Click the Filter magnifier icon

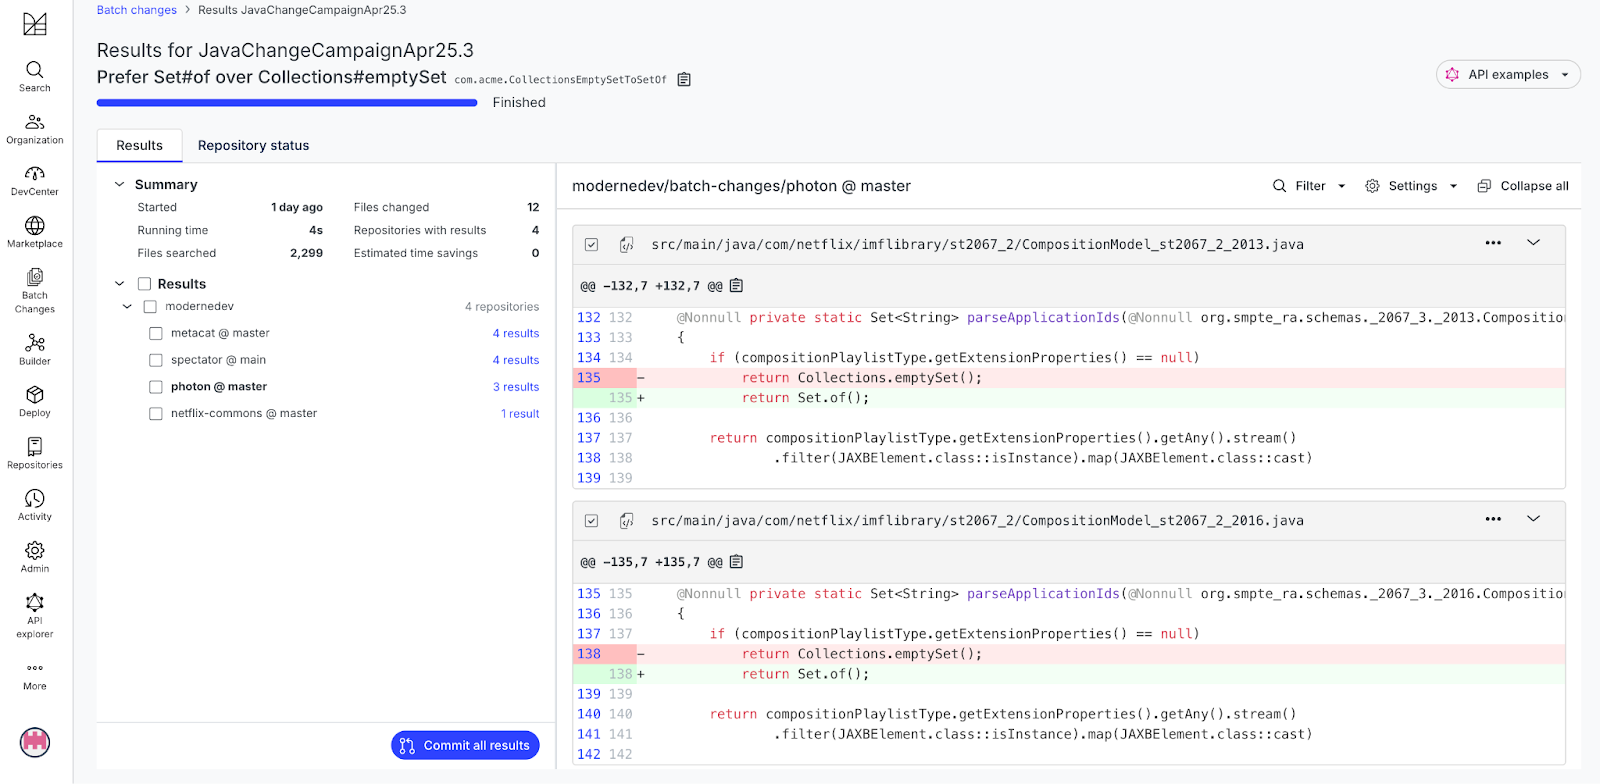(x=1279, y=186)
